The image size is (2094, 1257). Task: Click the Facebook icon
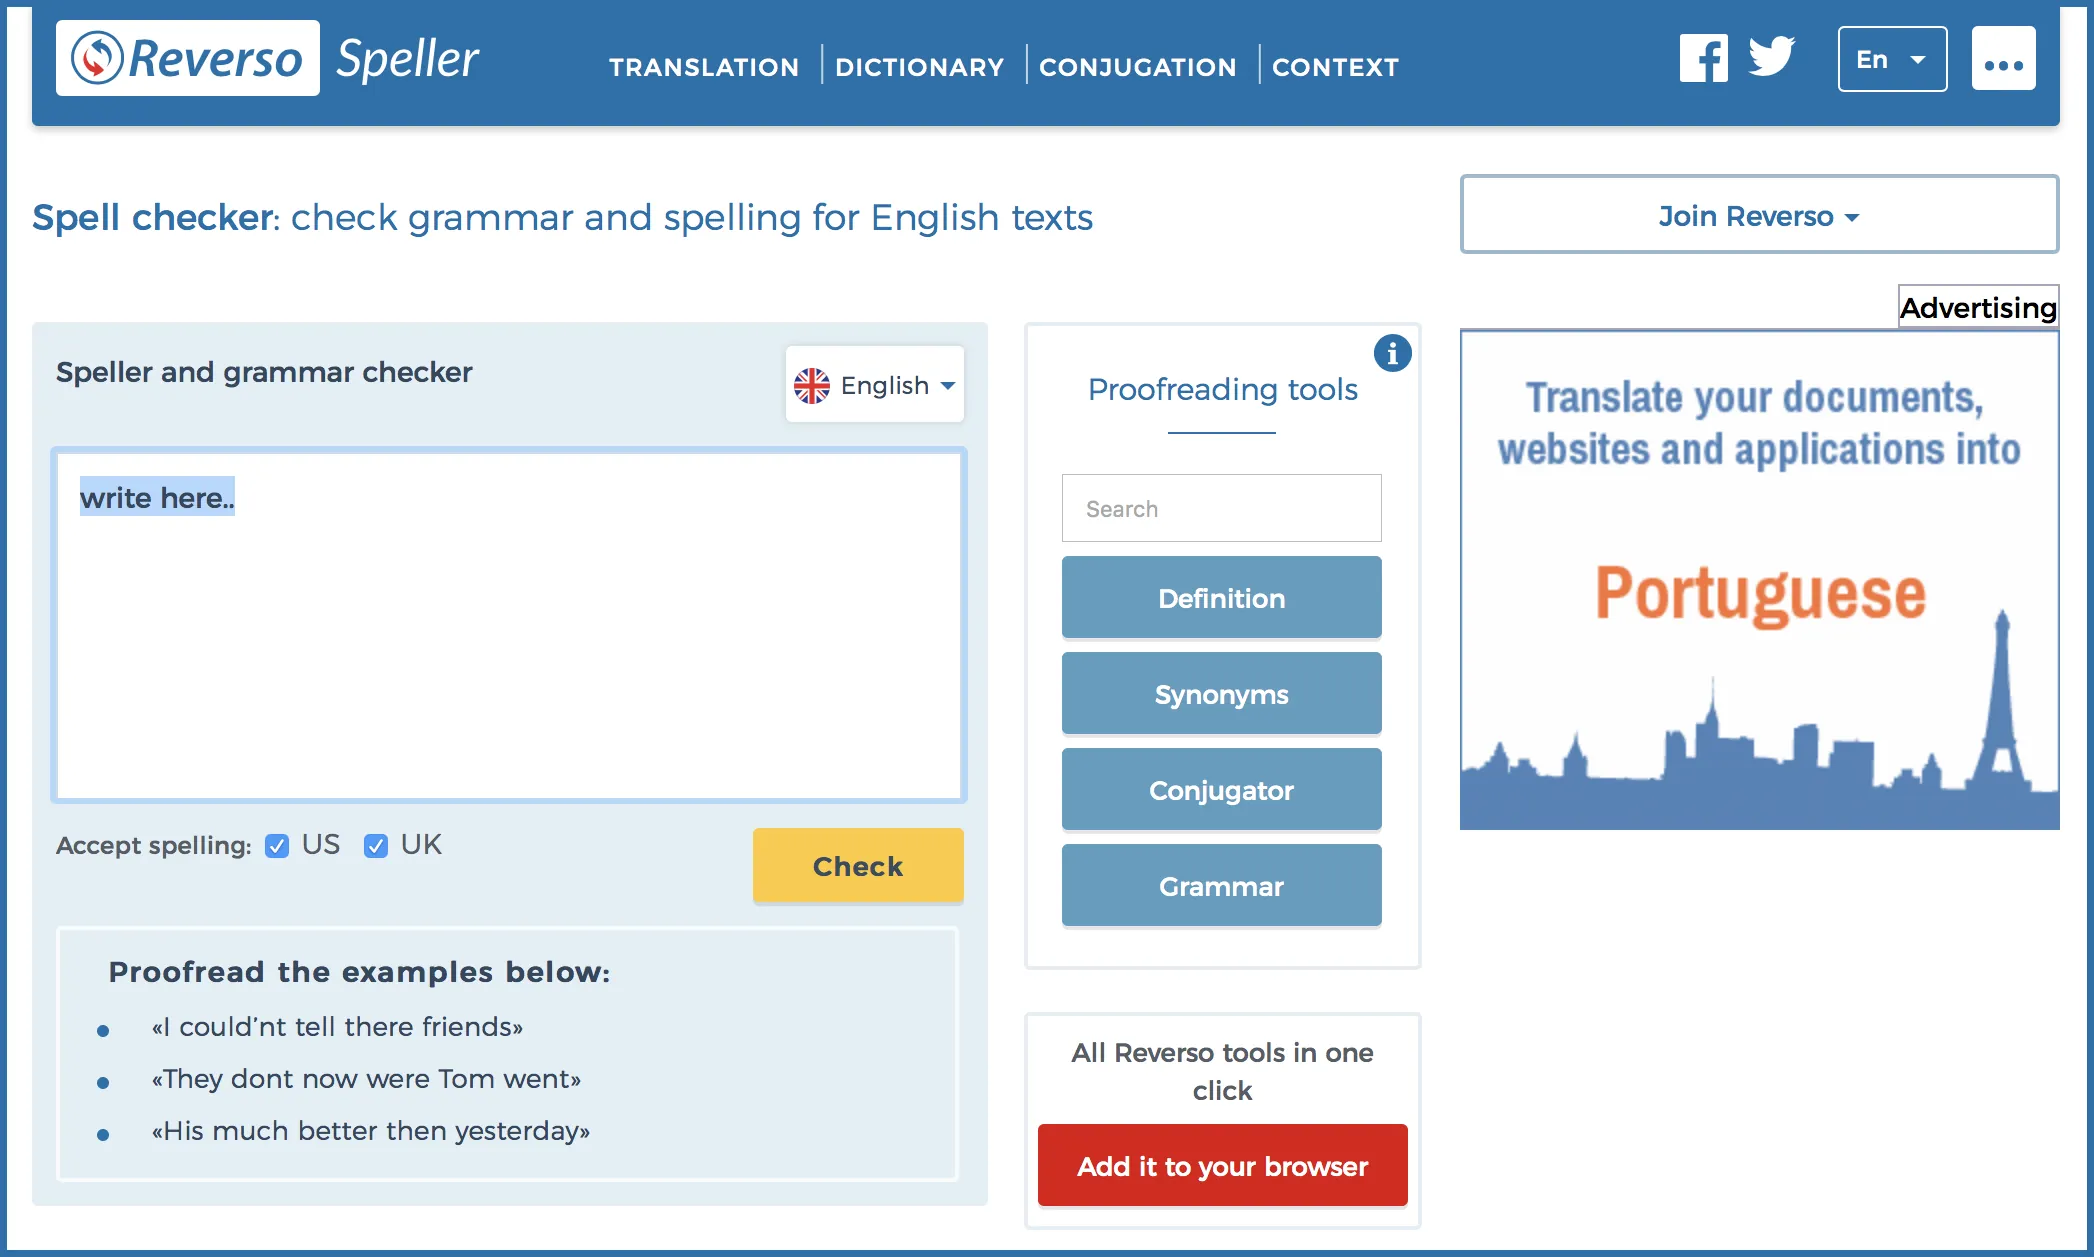click(x=1705, y=60)
